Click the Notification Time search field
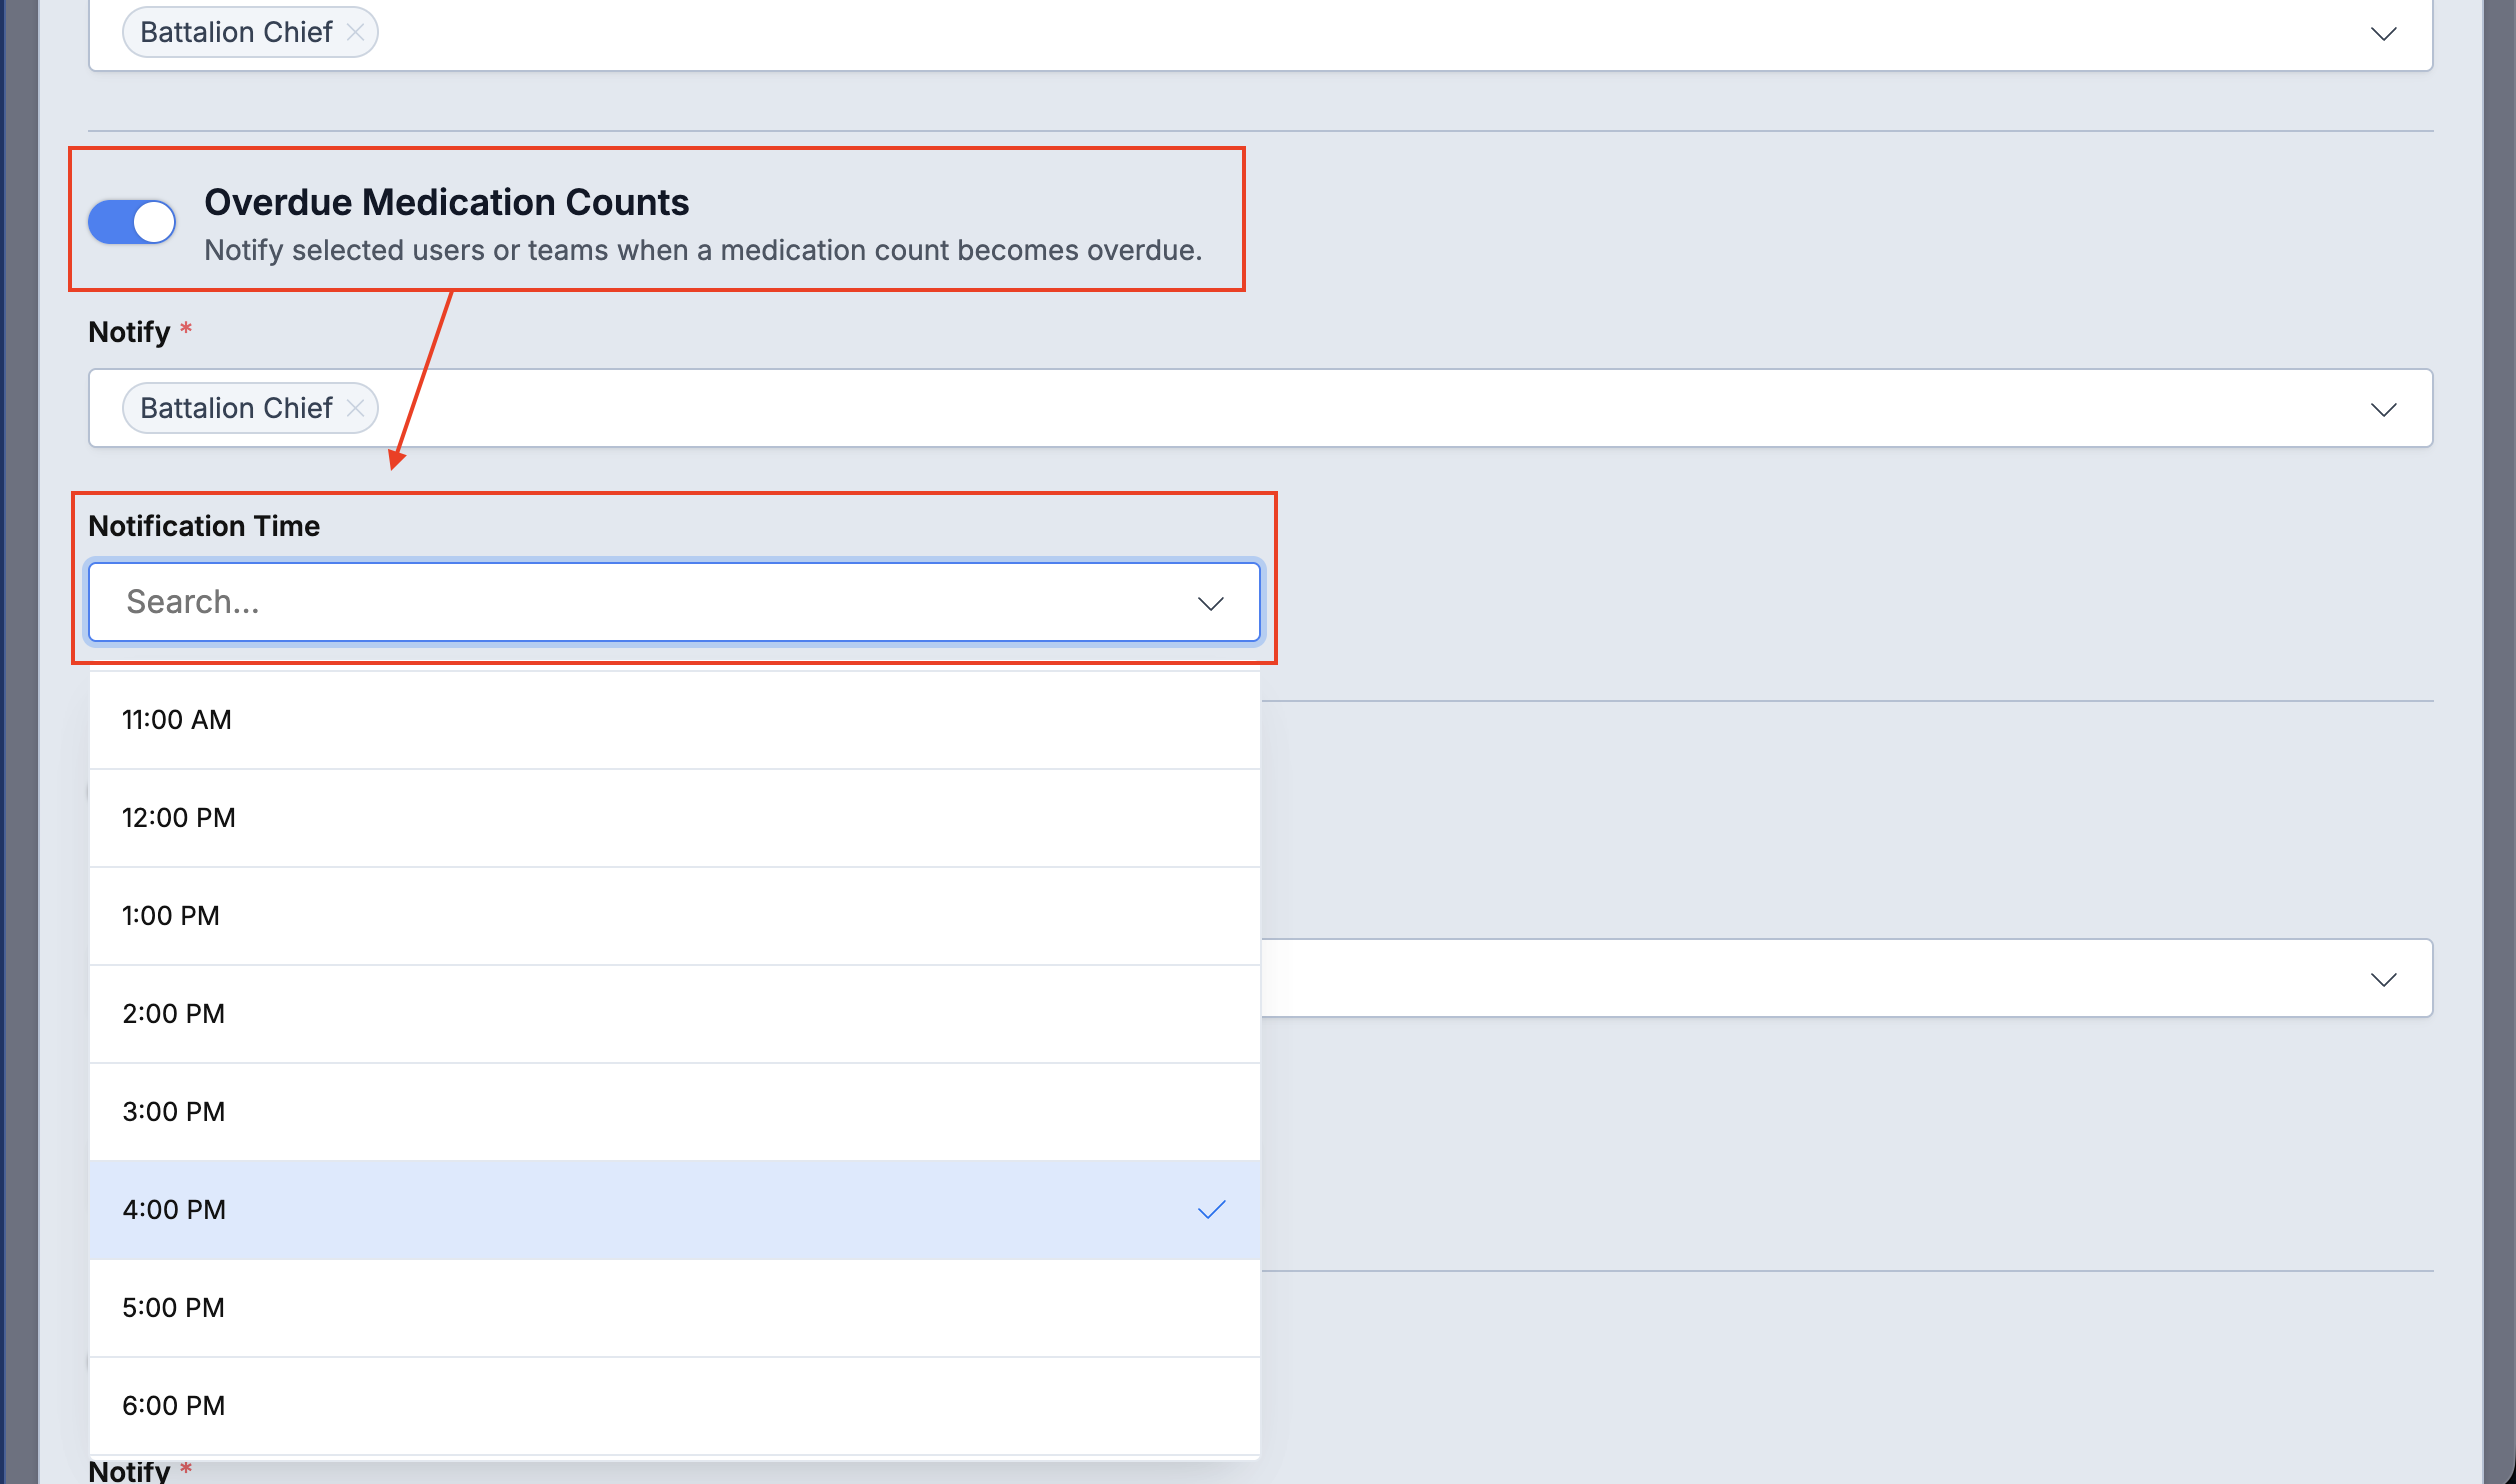 [674, 602]
